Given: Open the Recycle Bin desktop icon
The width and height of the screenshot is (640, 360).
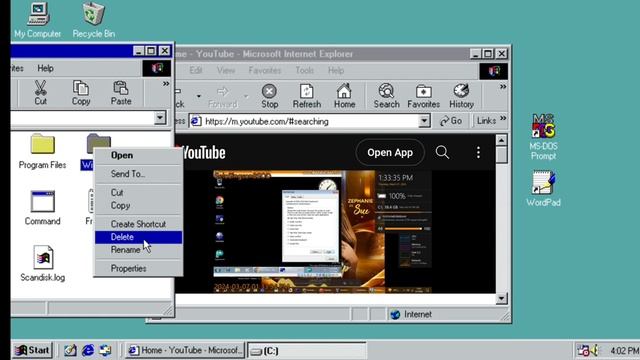Looking at the screenshot, I should click(x=93, y=20).
